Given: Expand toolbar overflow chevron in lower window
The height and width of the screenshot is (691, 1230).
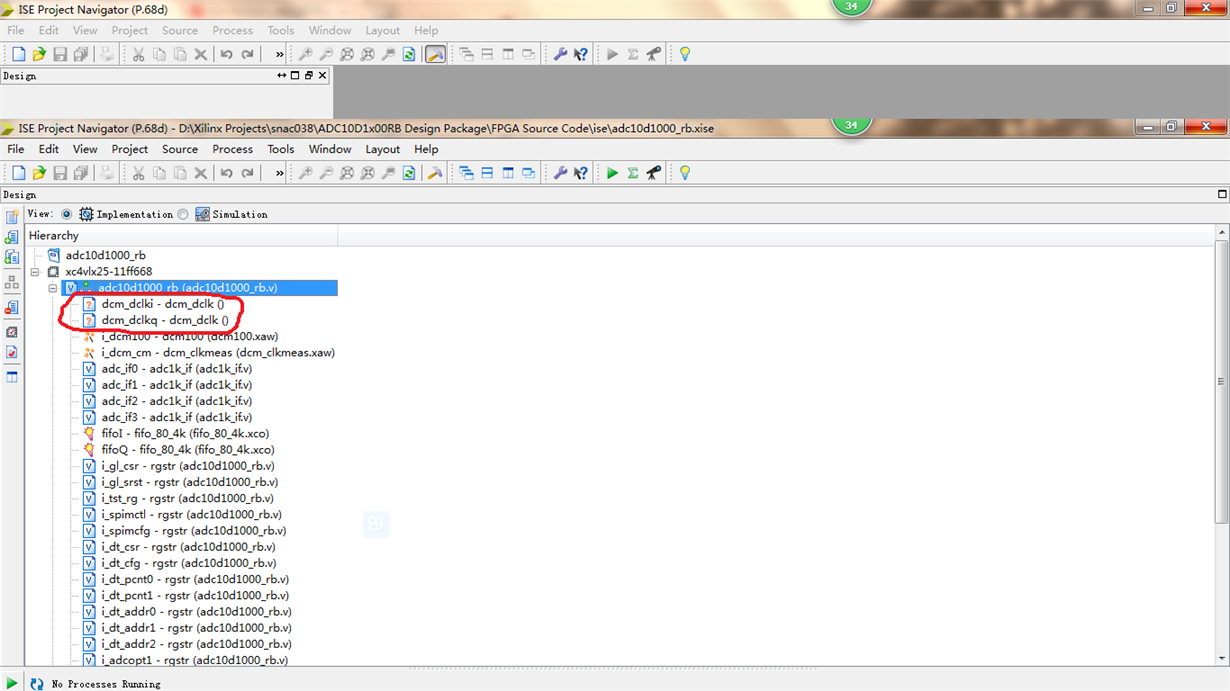Looking at the screenshot, I should 279,173.
